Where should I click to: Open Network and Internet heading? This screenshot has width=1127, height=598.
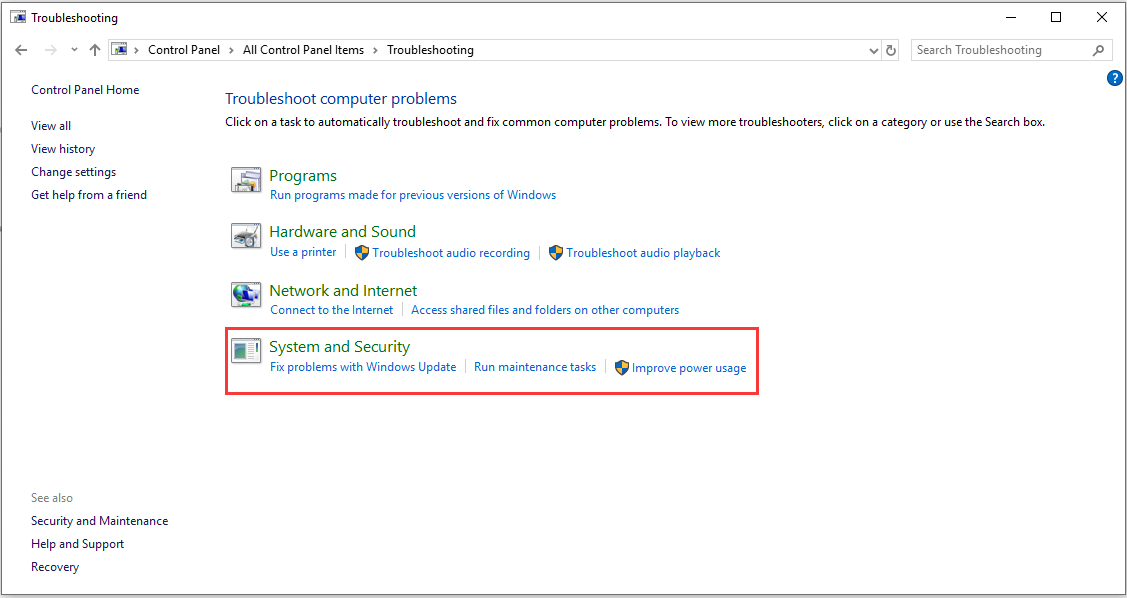pos(344,291)
